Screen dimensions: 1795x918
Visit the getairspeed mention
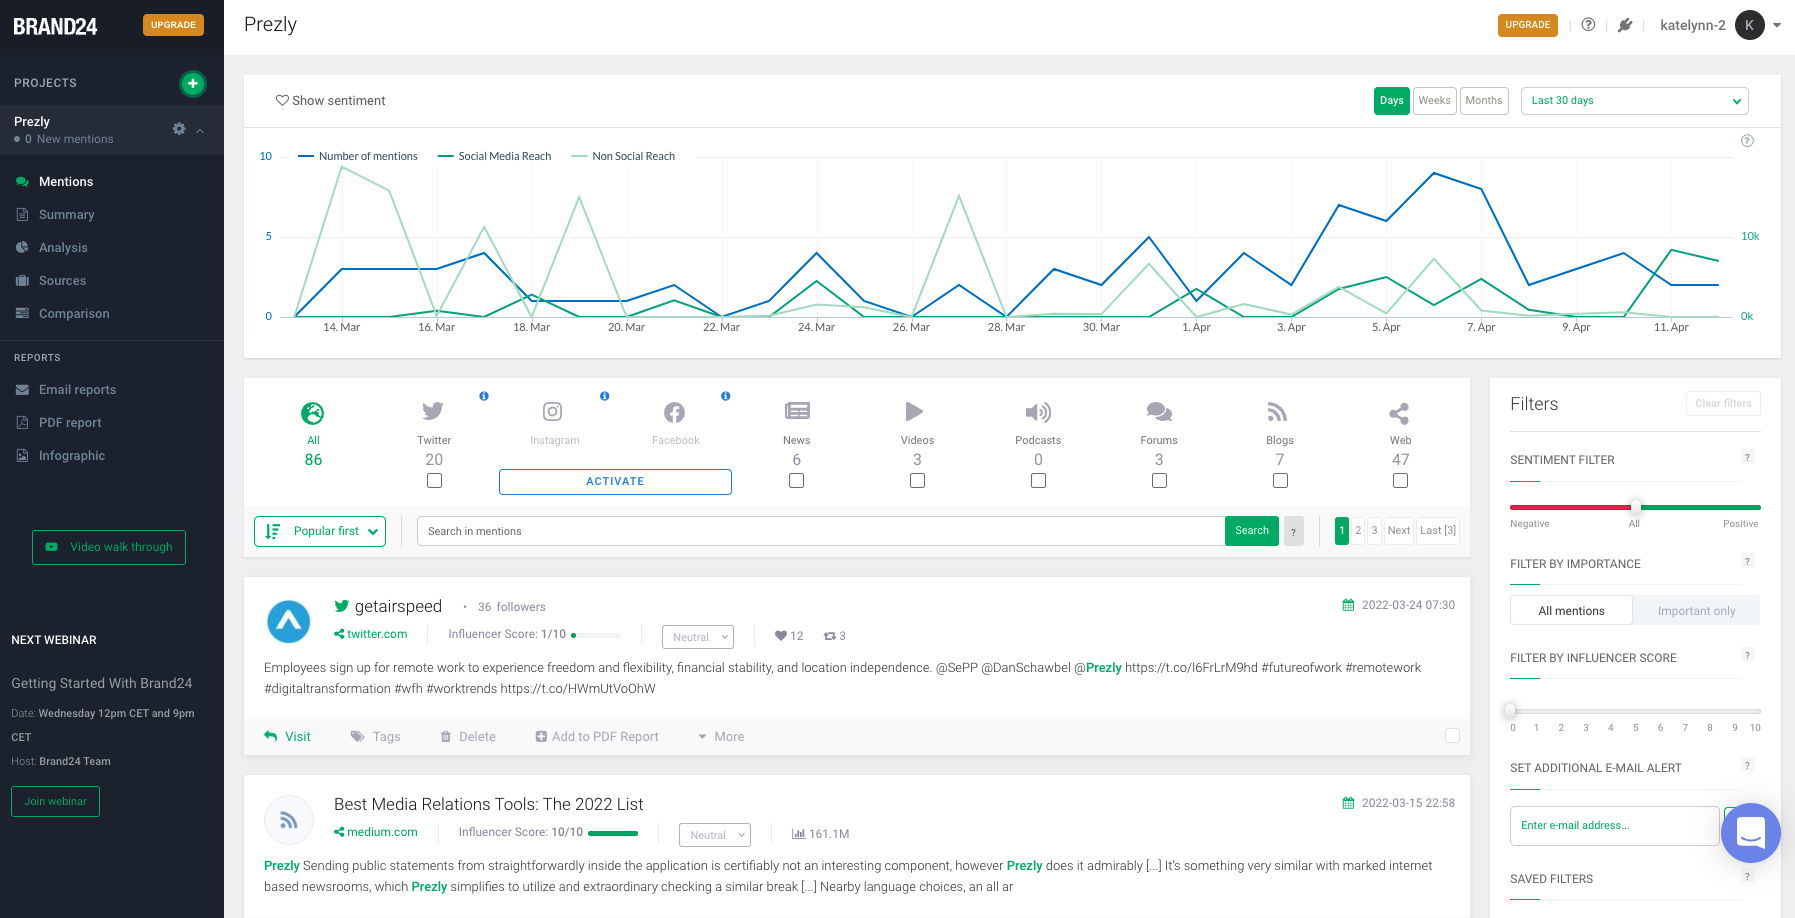coord(288,736)
